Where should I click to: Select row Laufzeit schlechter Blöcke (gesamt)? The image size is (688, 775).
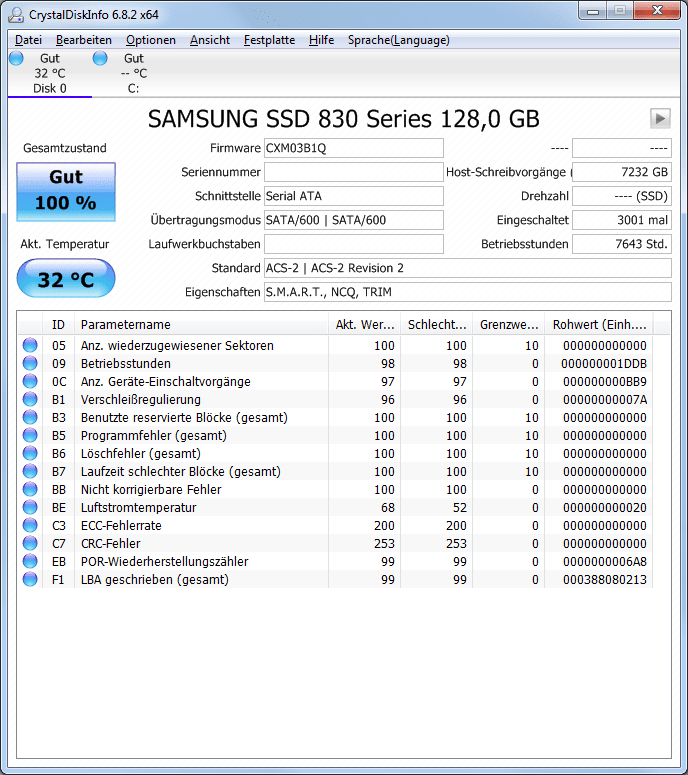coord(335,472)
